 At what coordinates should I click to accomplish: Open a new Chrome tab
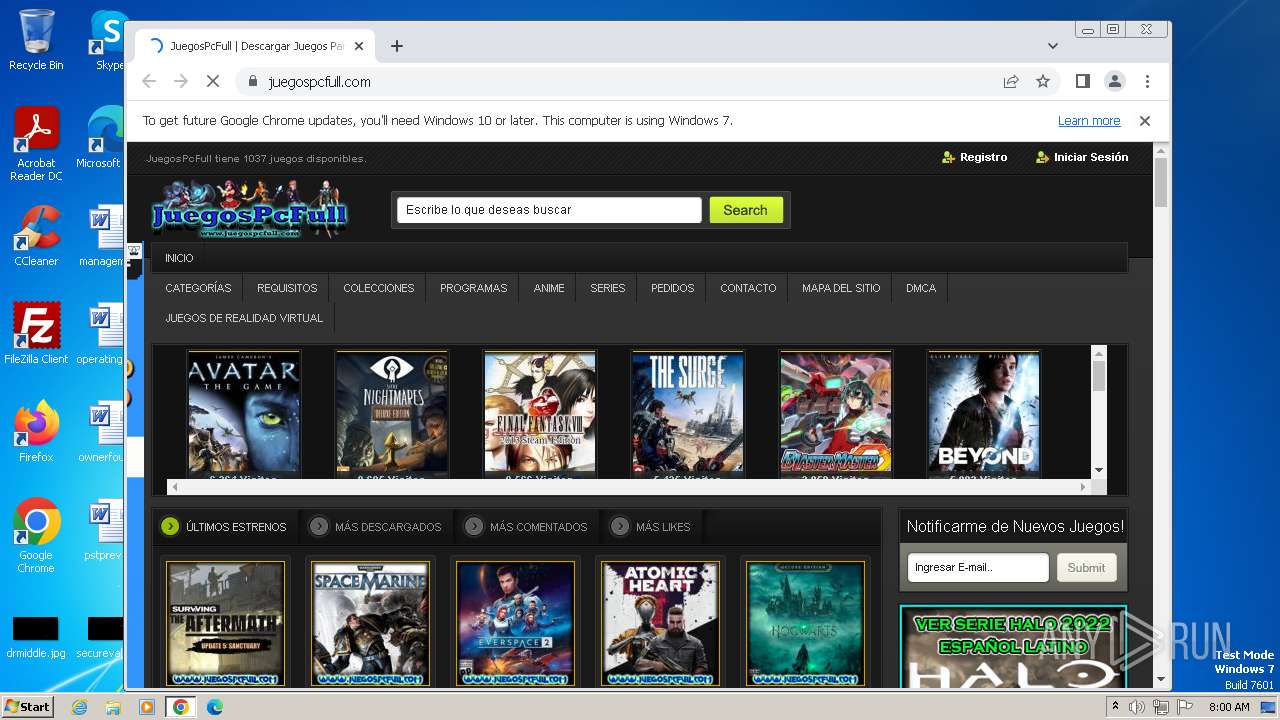(397, 46)
